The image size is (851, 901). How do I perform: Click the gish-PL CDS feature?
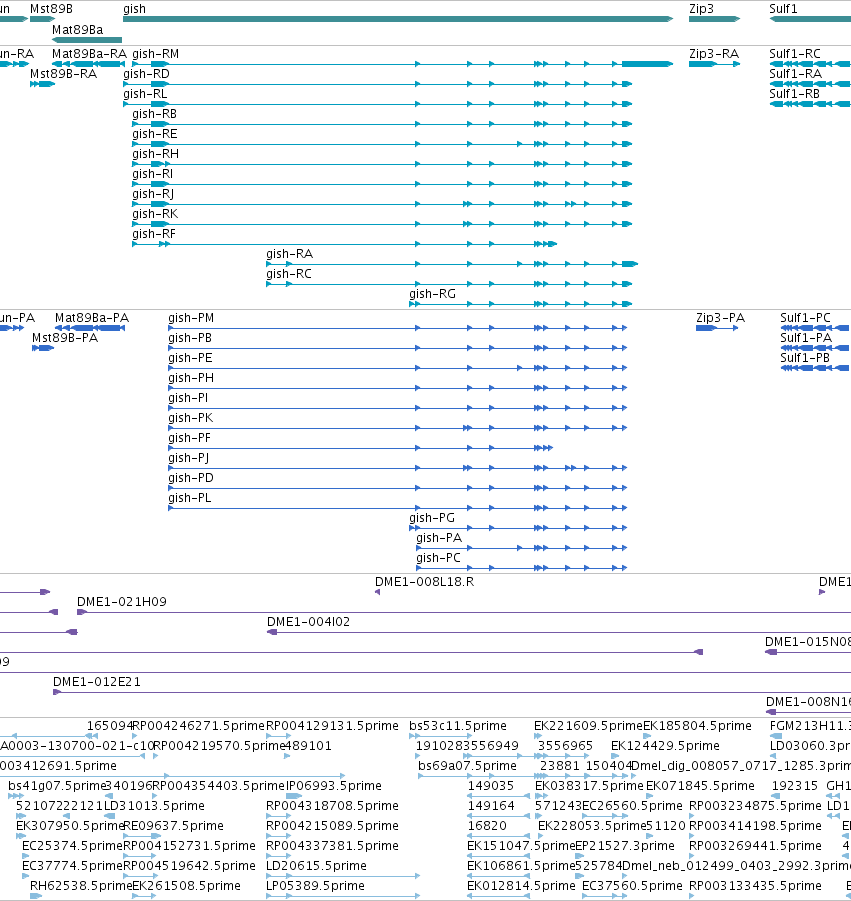(398, 507)
